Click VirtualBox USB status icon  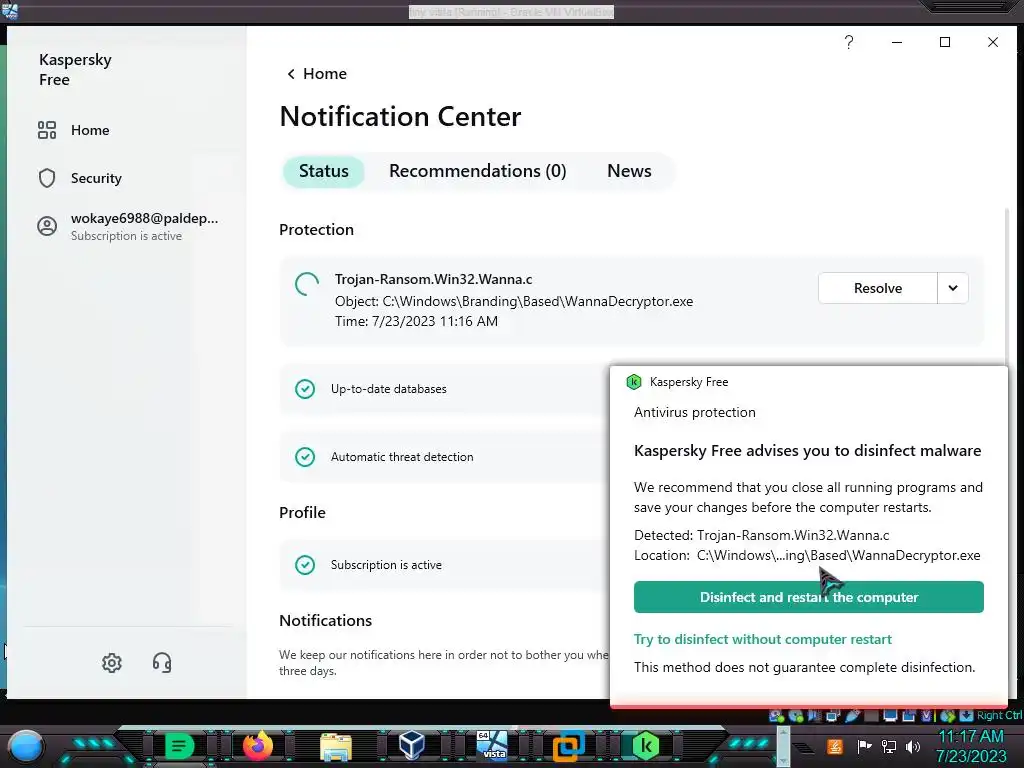click(853, 716)
